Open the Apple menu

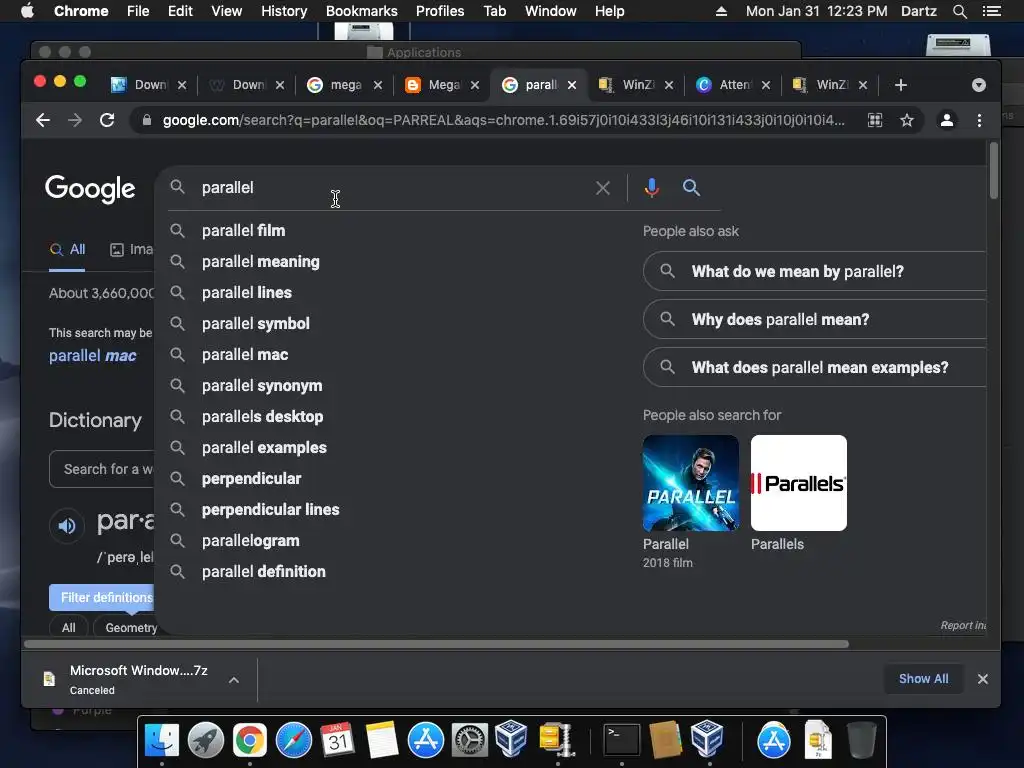point(27,11)
